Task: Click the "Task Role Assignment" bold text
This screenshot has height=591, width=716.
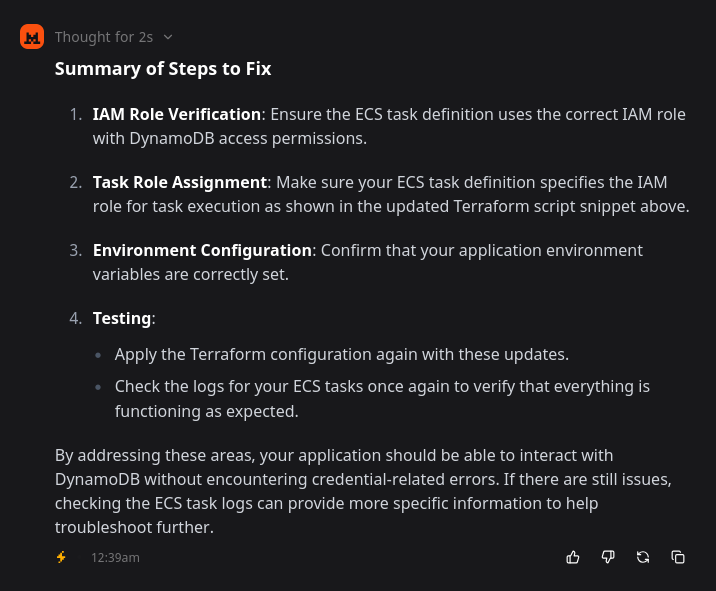Action: [179, 182]
